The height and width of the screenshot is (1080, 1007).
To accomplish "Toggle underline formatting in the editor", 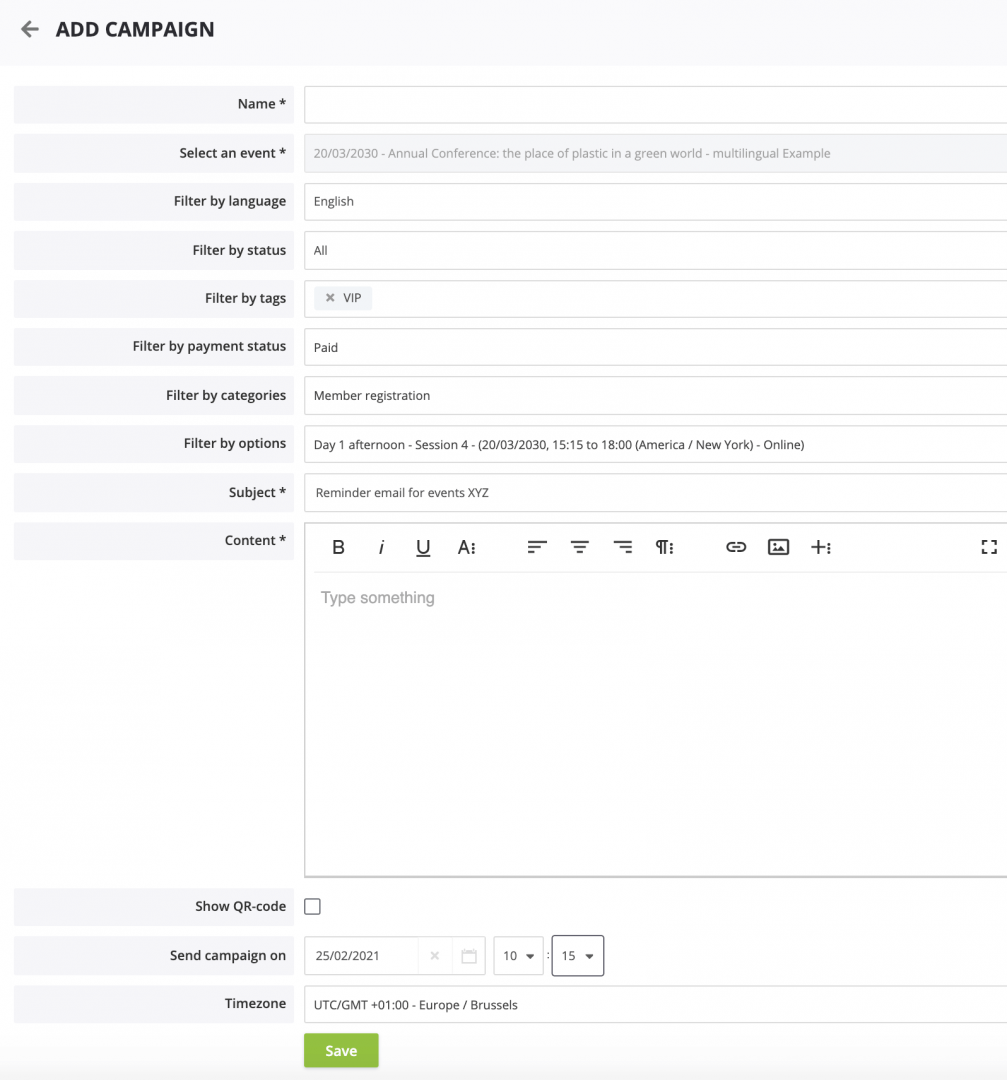I will 423,547.
